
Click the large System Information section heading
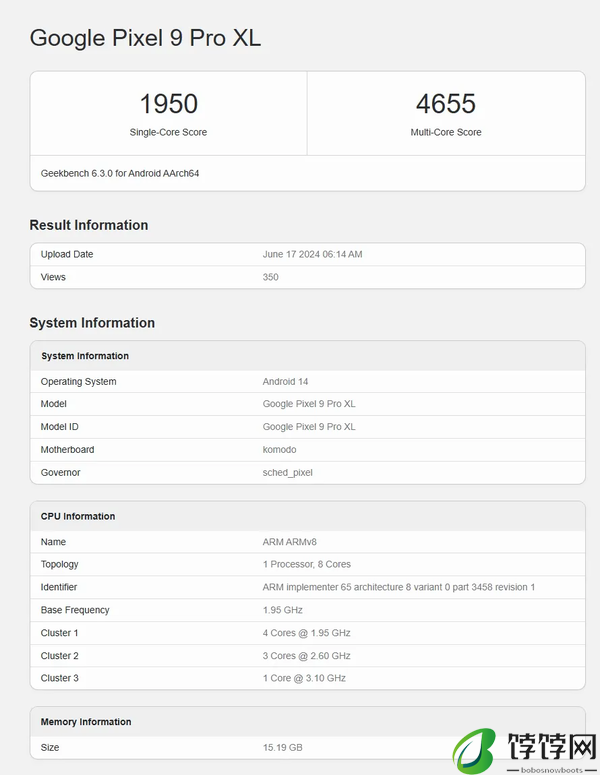point(92,323)
